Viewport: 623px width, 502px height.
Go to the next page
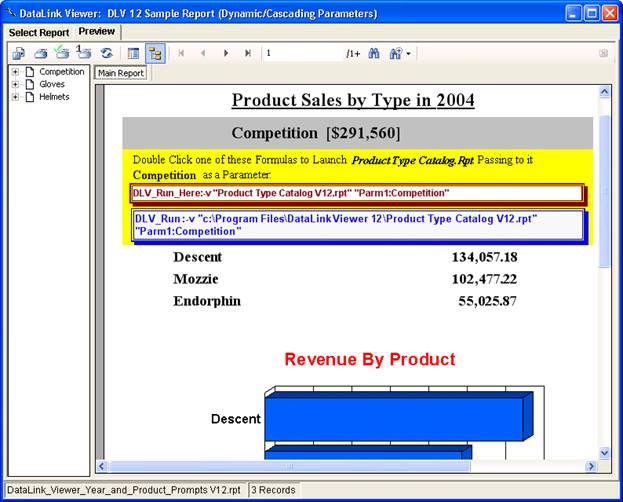(x=226, y=53)
